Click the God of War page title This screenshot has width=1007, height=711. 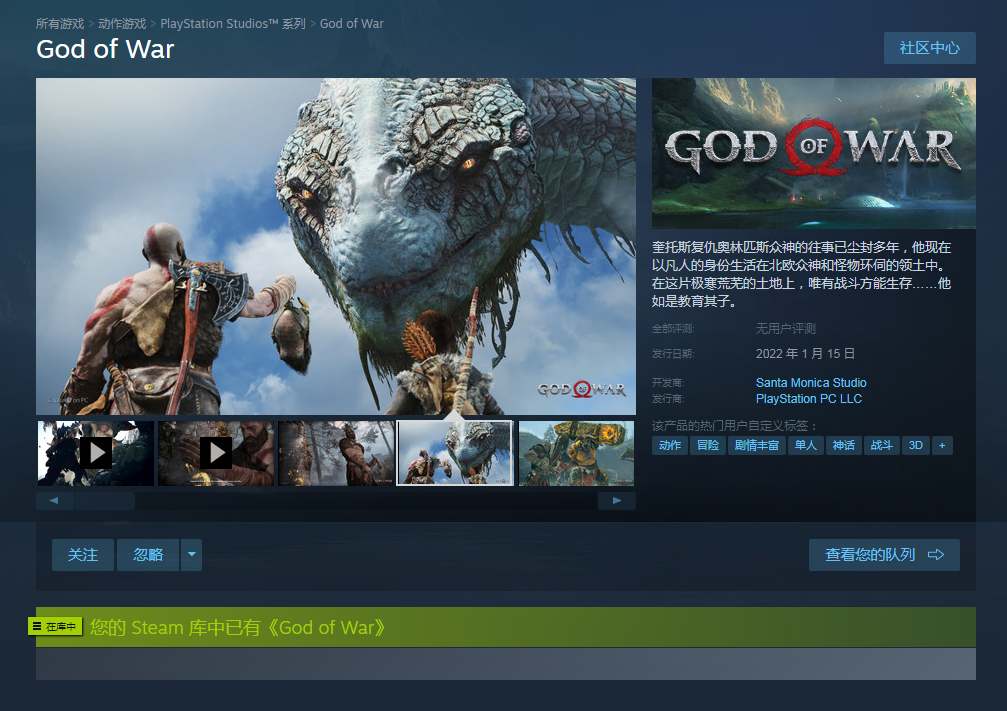coord(105,49)
